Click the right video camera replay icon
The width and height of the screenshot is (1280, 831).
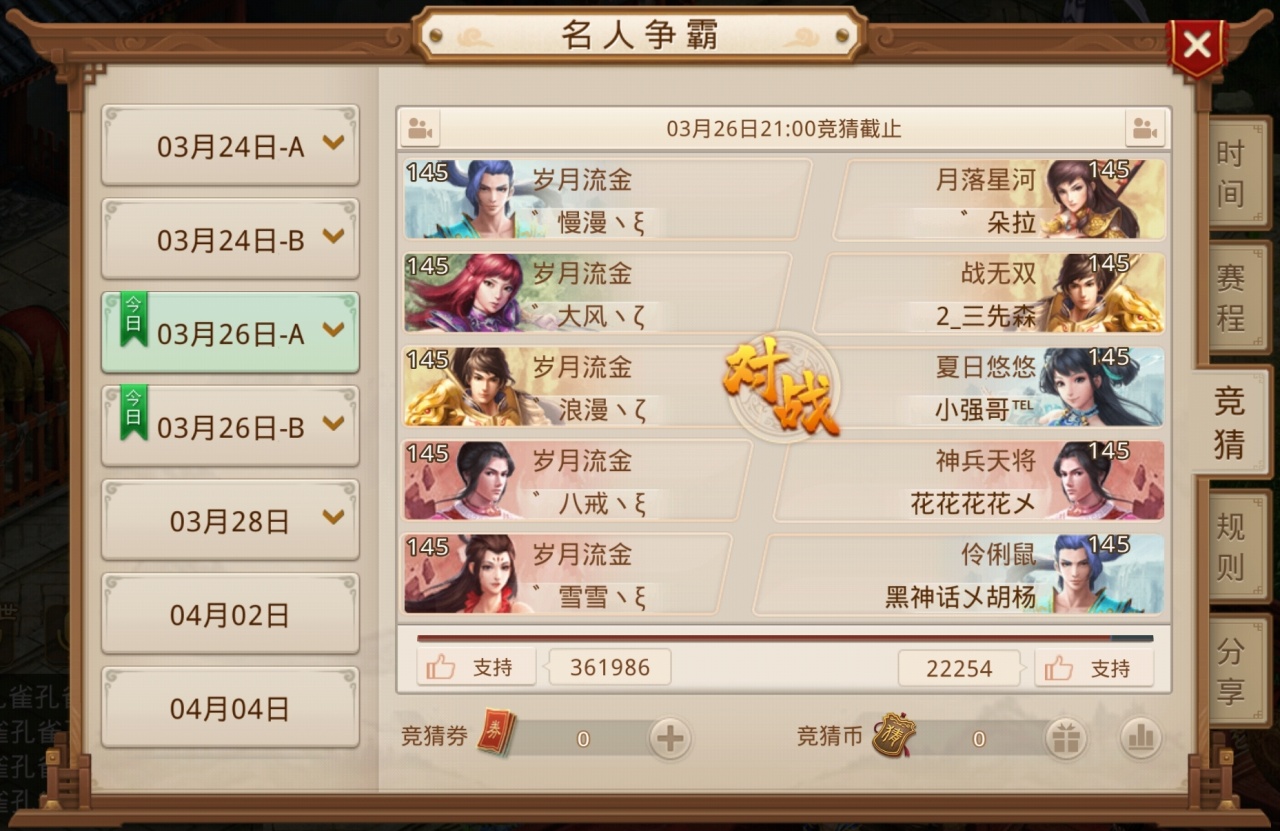point(1145,128)
